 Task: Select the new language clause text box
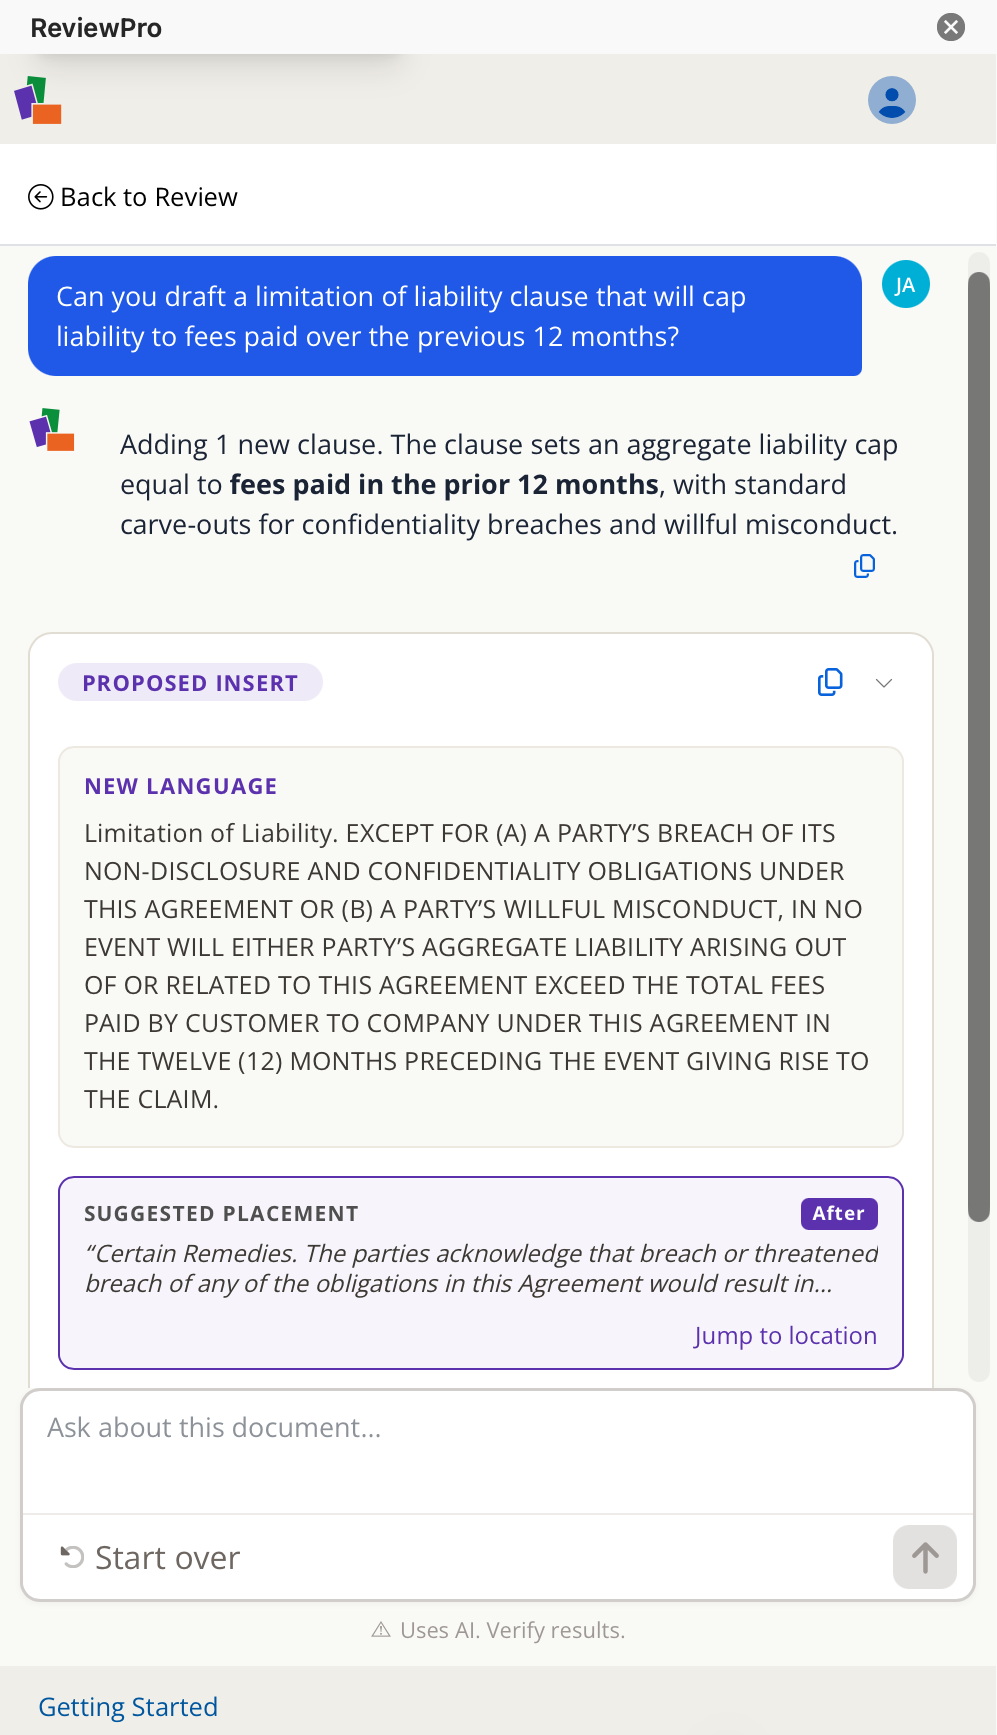481,947
